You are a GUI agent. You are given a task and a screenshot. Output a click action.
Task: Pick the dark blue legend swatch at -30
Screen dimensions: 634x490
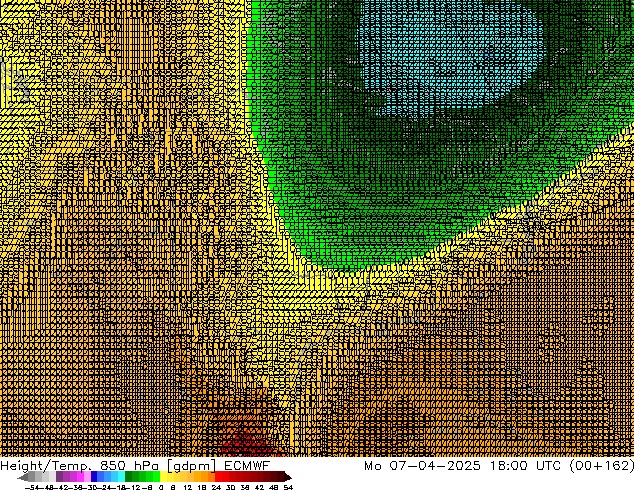[94, 477]
